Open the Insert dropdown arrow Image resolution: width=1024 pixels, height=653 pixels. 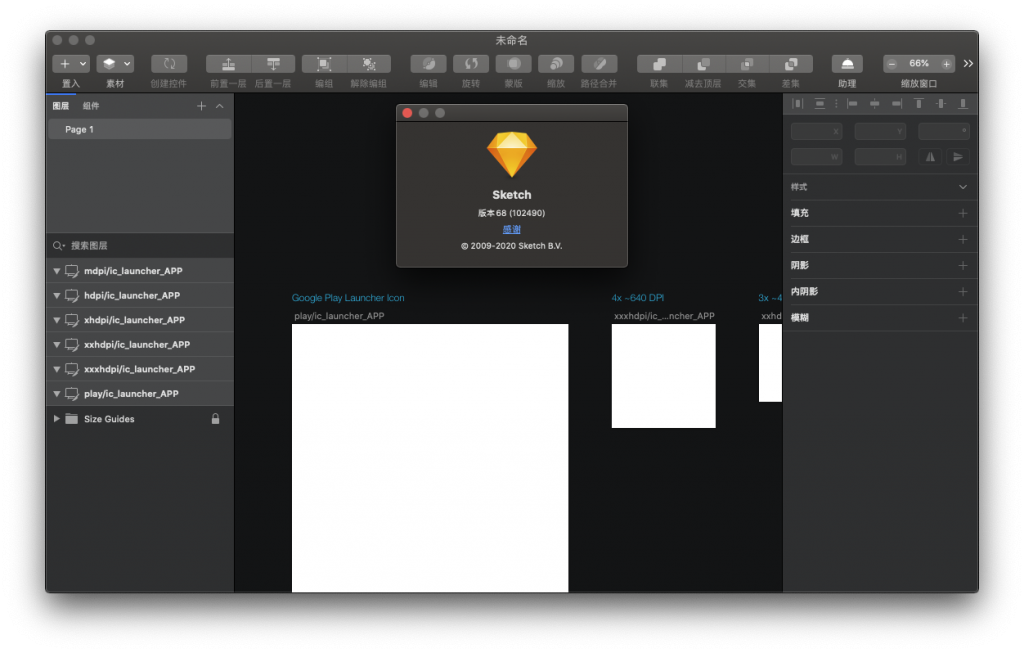83,64
